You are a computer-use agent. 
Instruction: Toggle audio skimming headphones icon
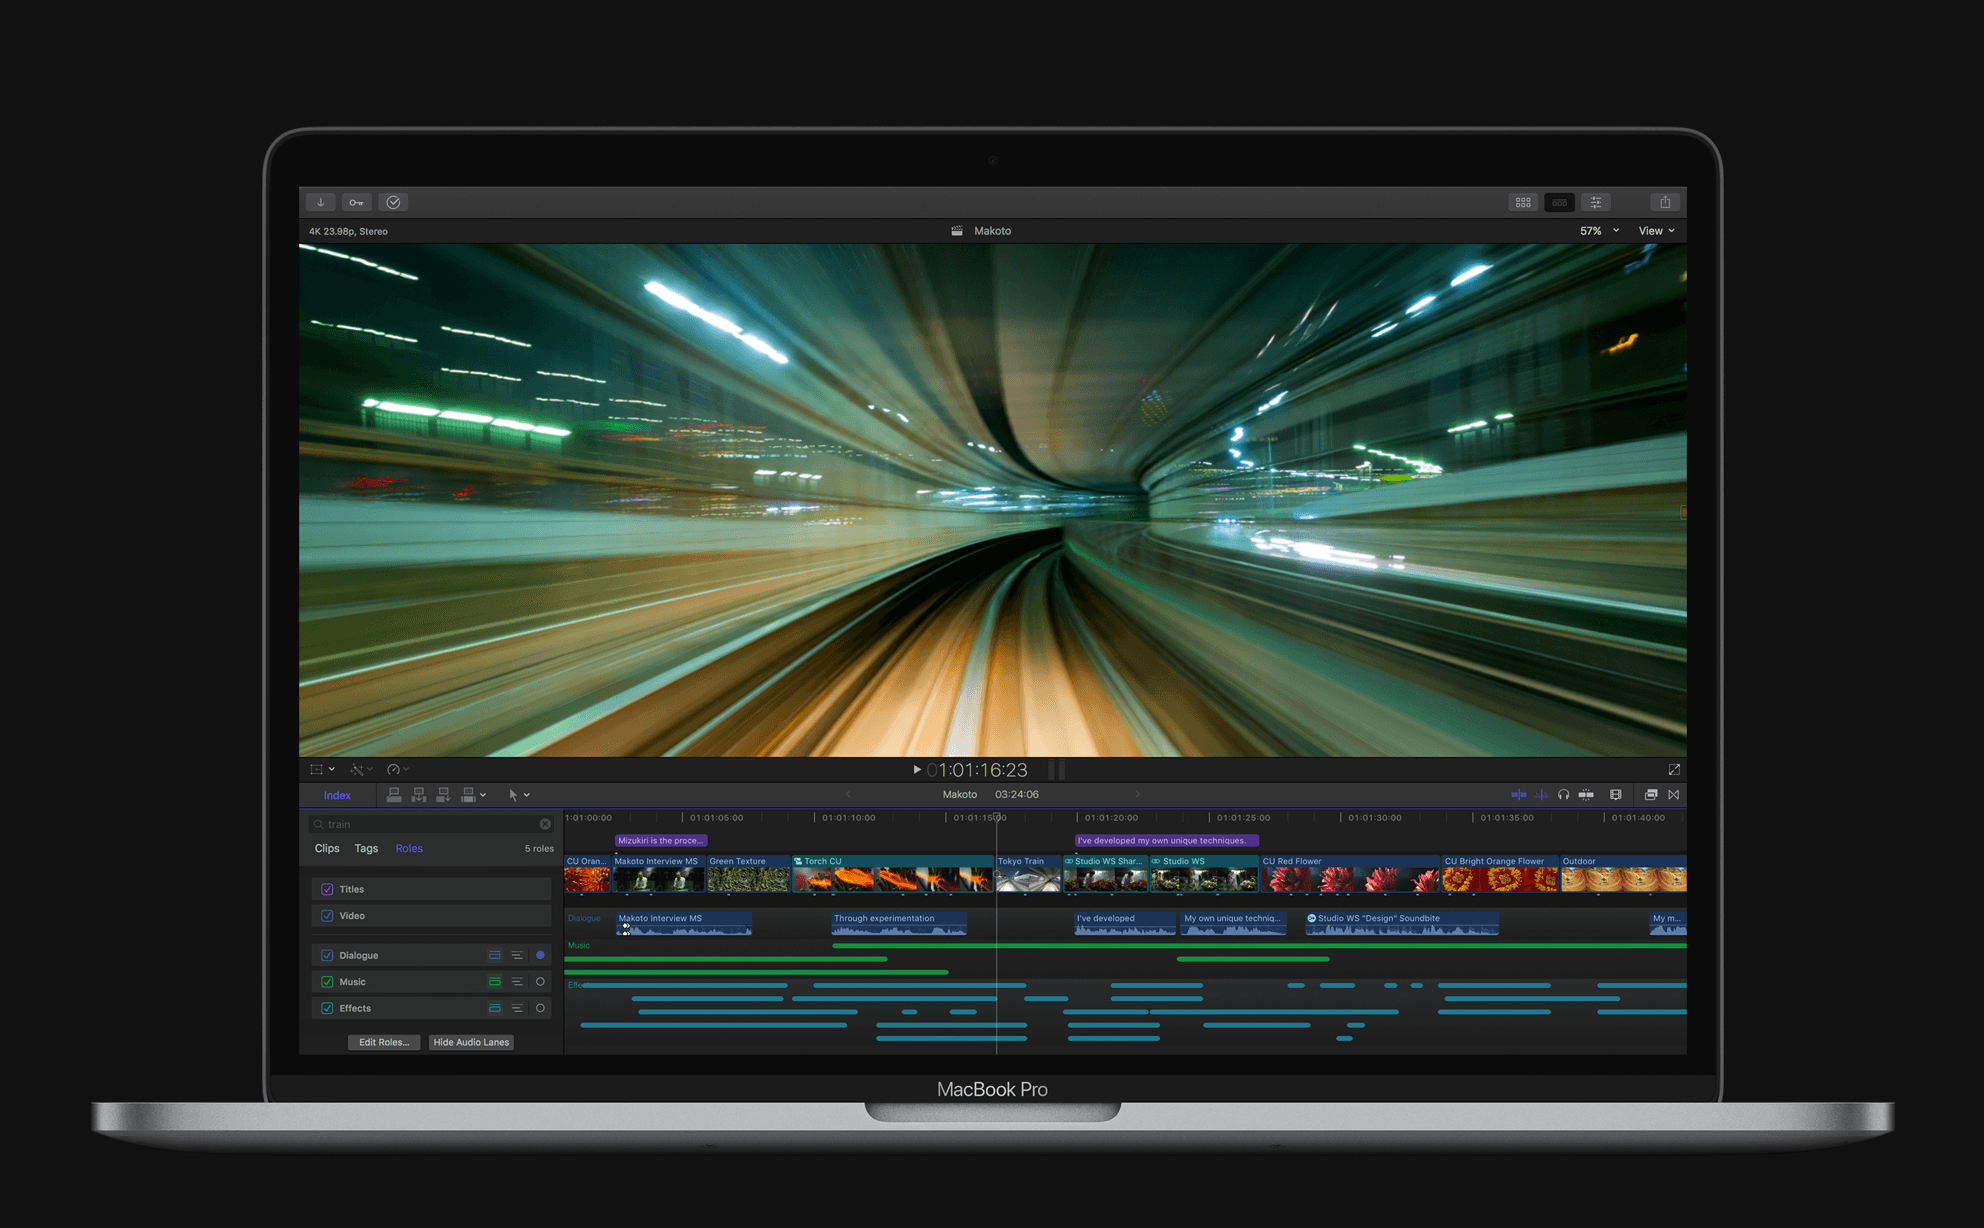(x=1563, y=795)
